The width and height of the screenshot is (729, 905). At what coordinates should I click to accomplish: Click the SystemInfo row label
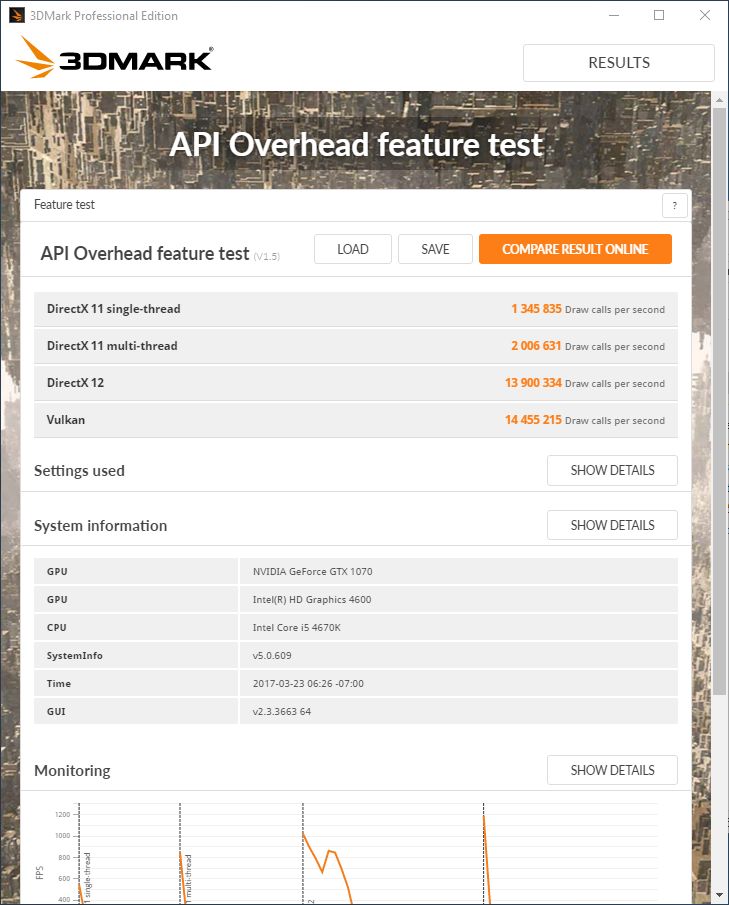click(x=74, y=656)
